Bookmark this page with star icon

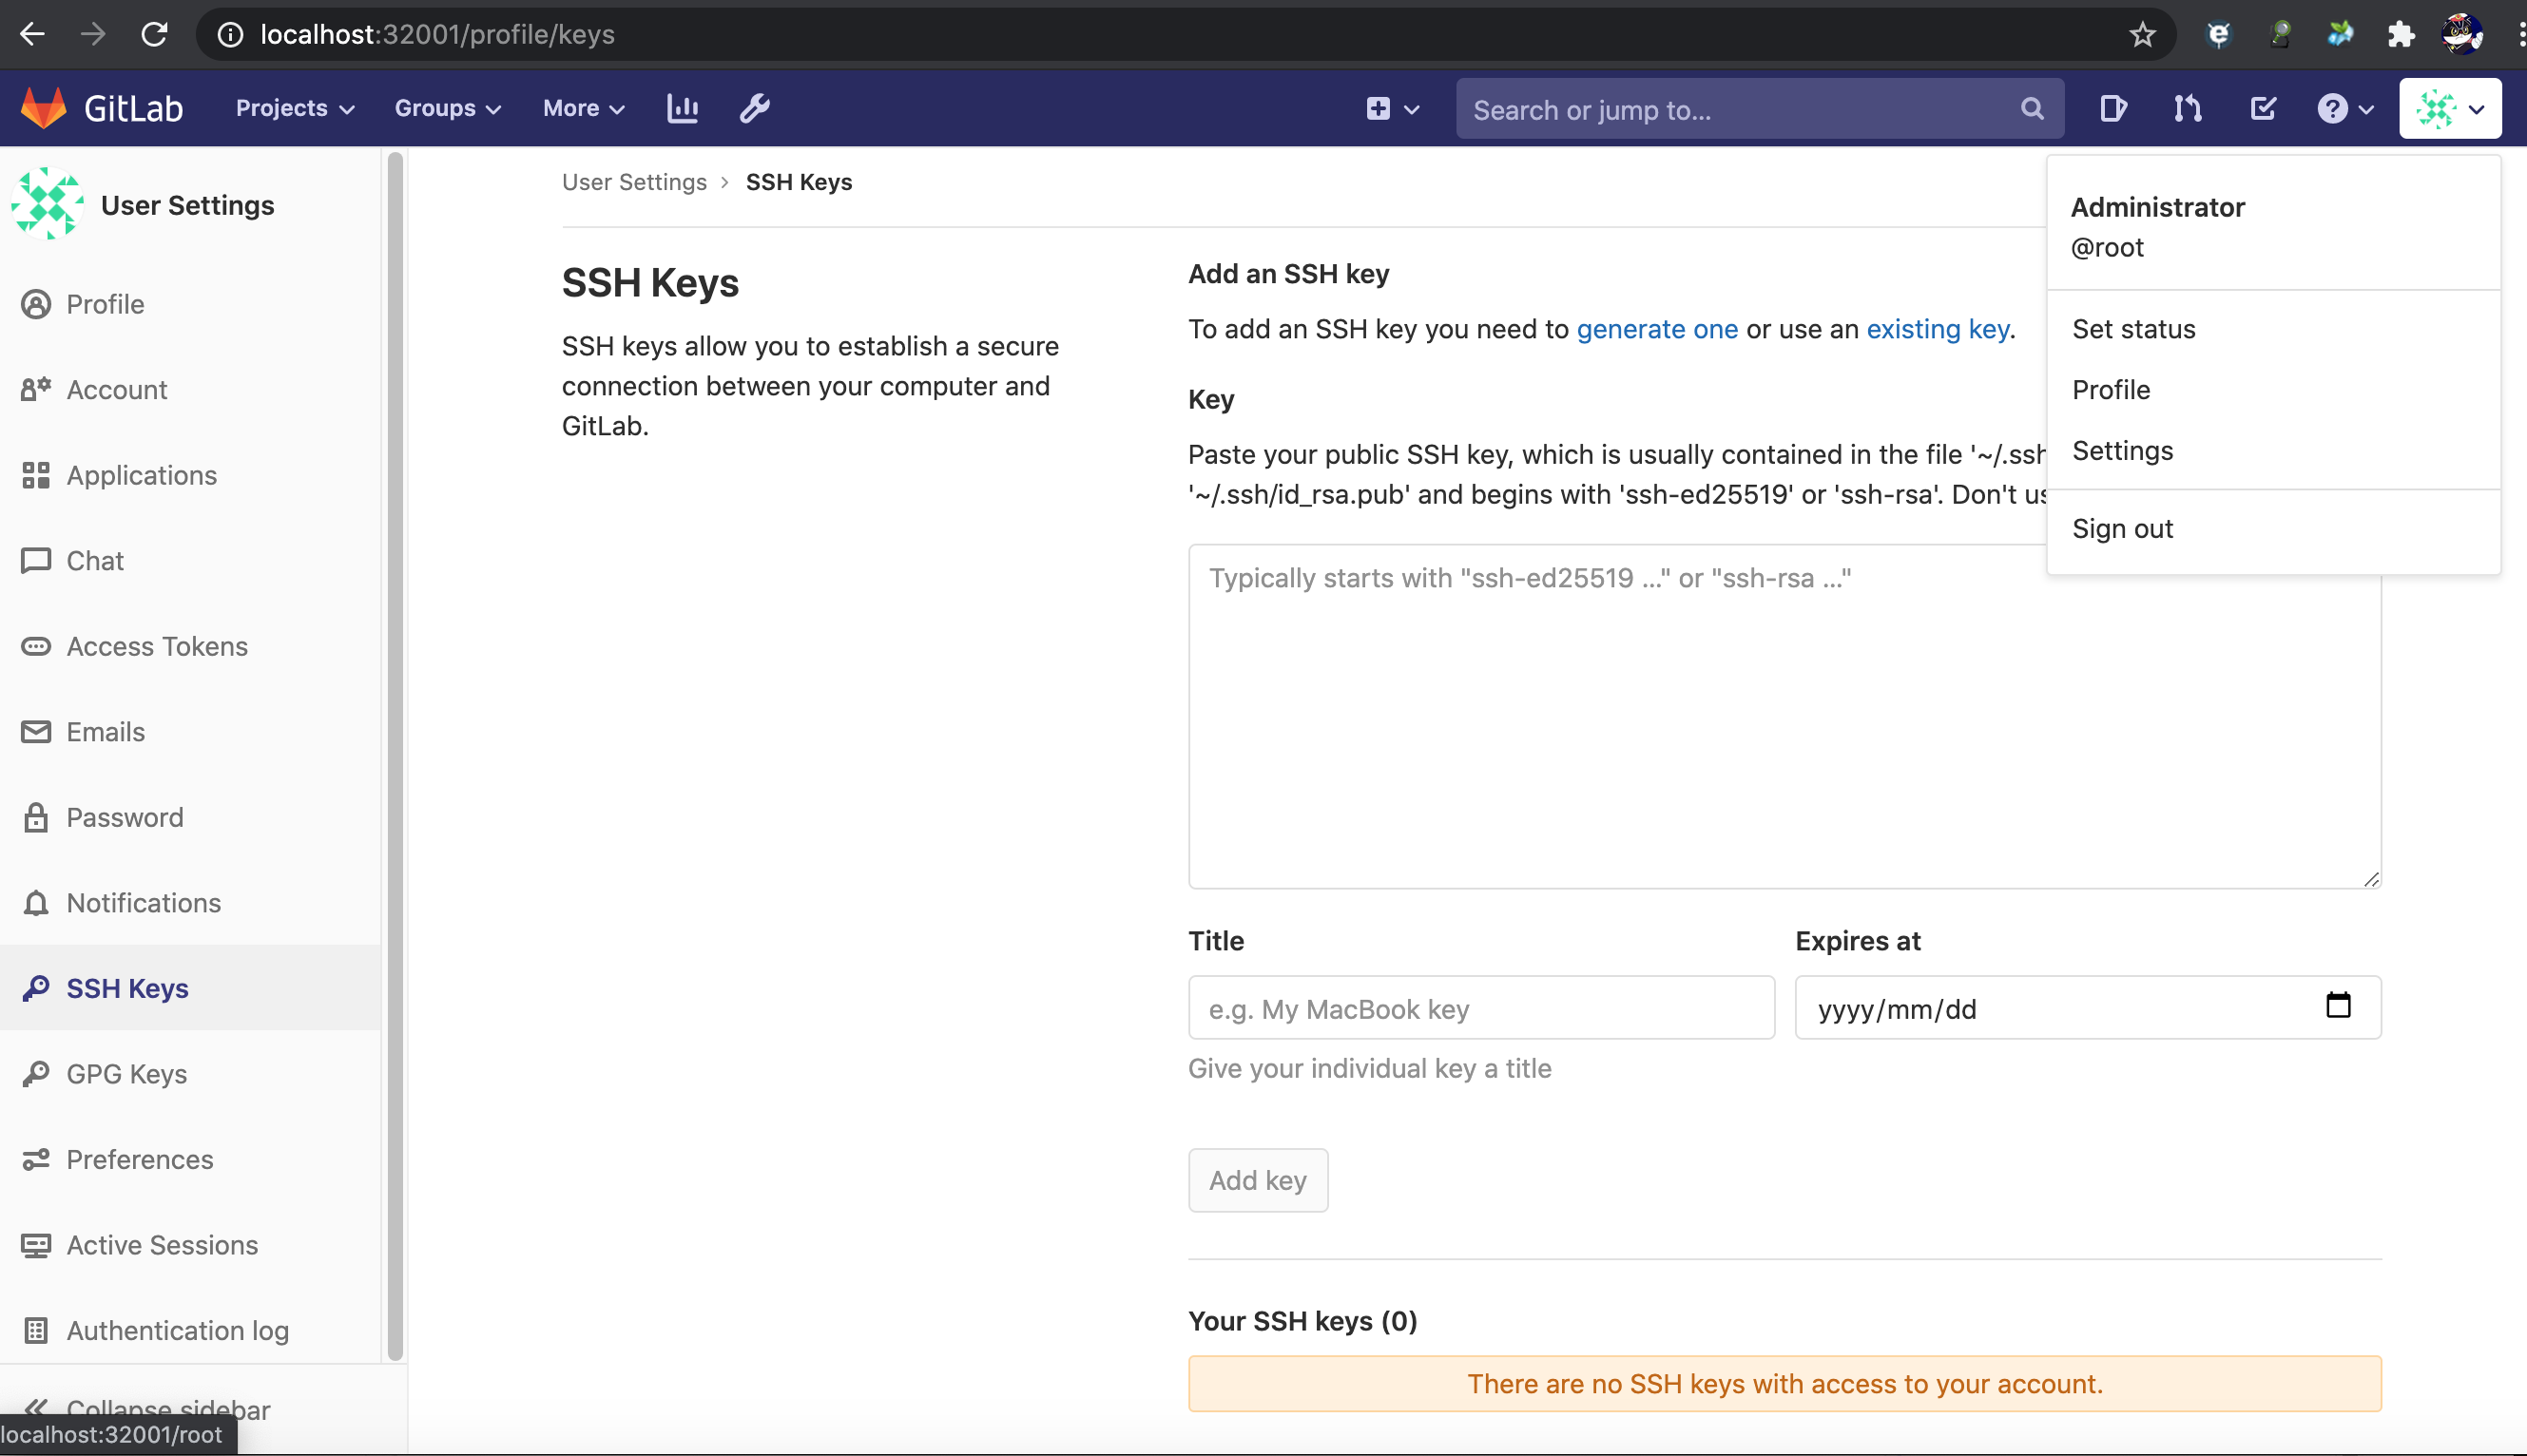(2141, 35)
